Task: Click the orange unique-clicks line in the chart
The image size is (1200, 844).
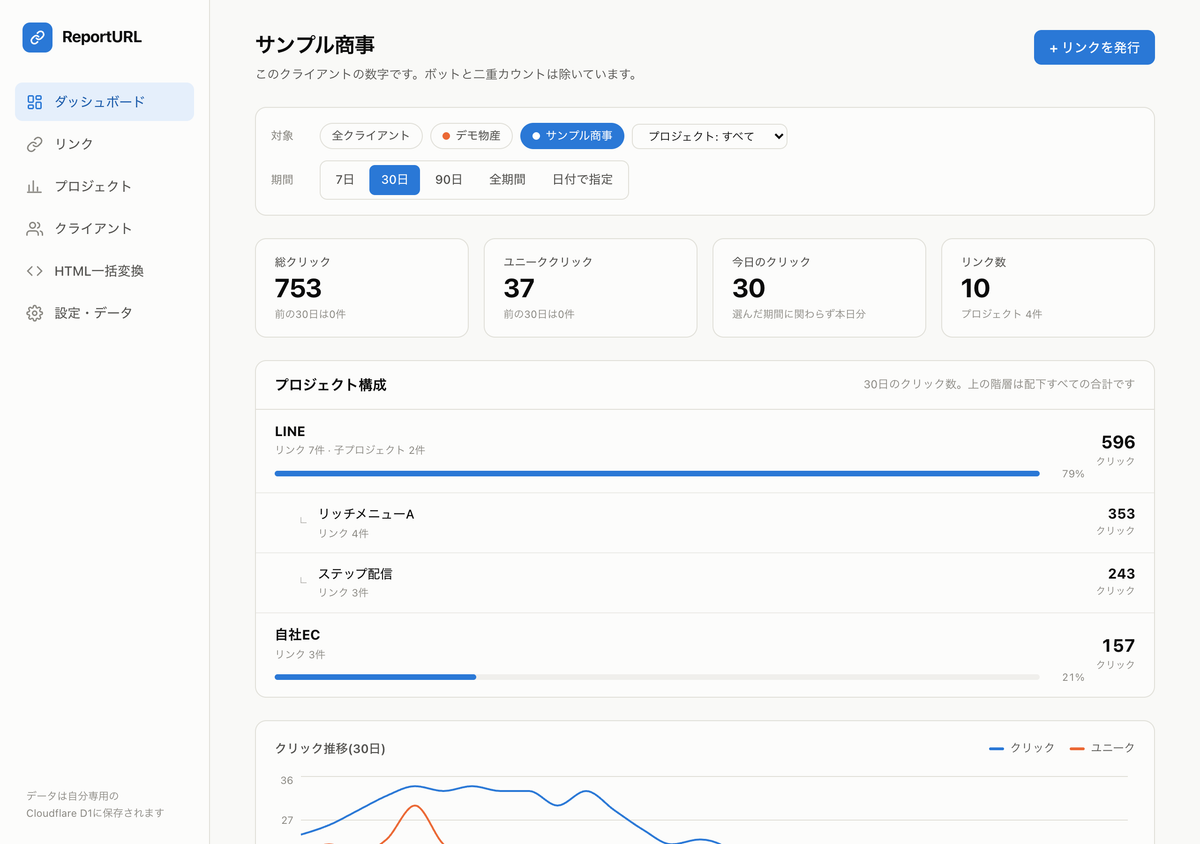Action: click(414, 807)
